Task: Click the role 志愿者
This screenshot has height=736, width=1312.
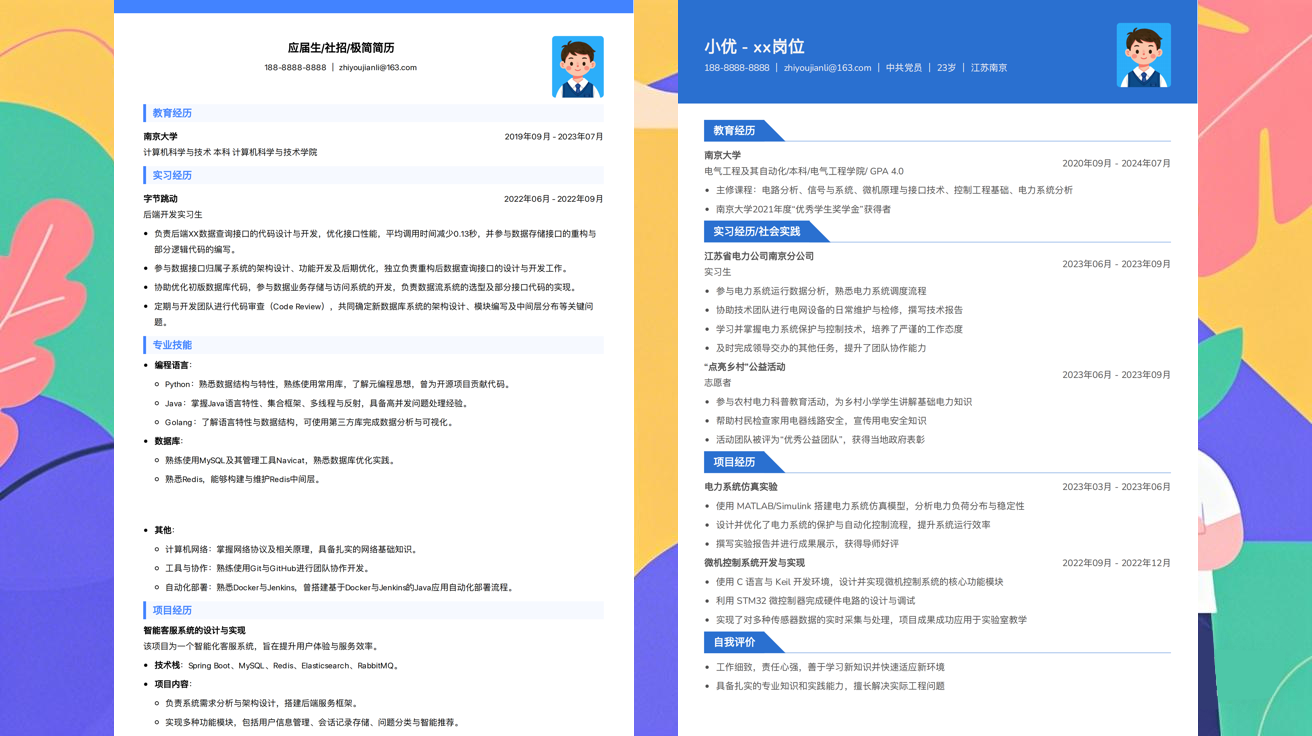Action: (x=718, y=383)
